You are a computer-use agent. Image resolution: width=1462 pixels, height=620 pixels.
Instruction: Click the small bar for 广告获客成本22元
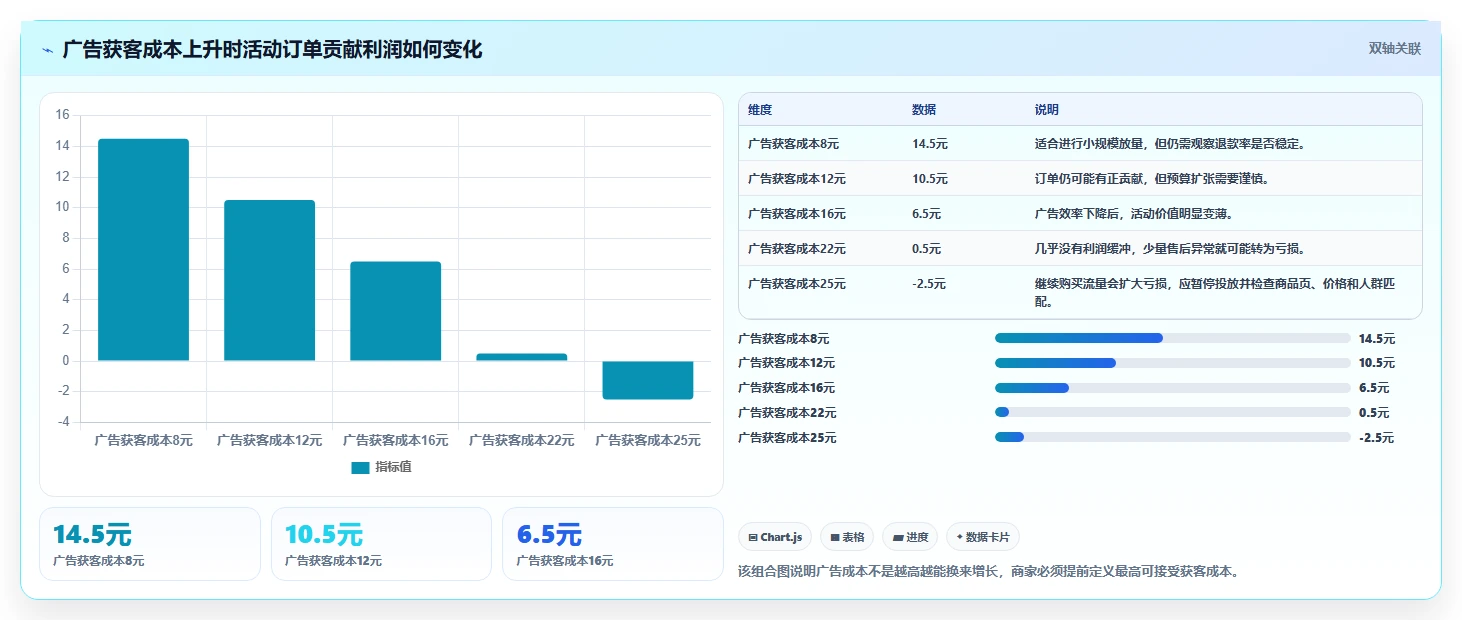(x=522, y=357)
